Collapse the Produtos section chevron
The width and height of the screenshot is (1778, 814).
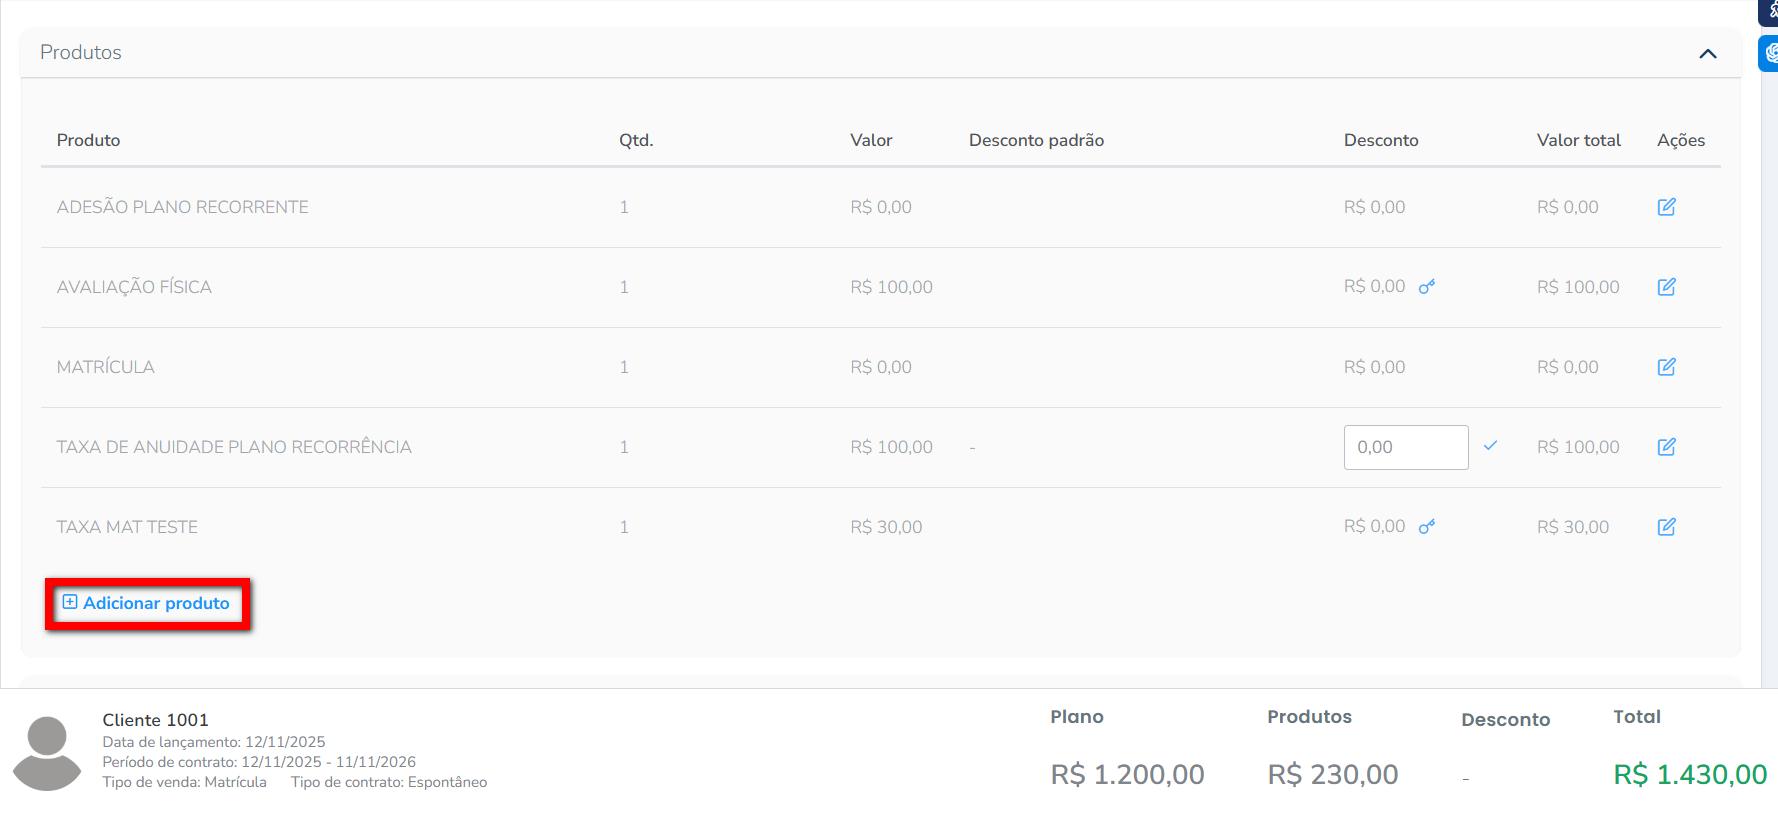click(1708, 54)
